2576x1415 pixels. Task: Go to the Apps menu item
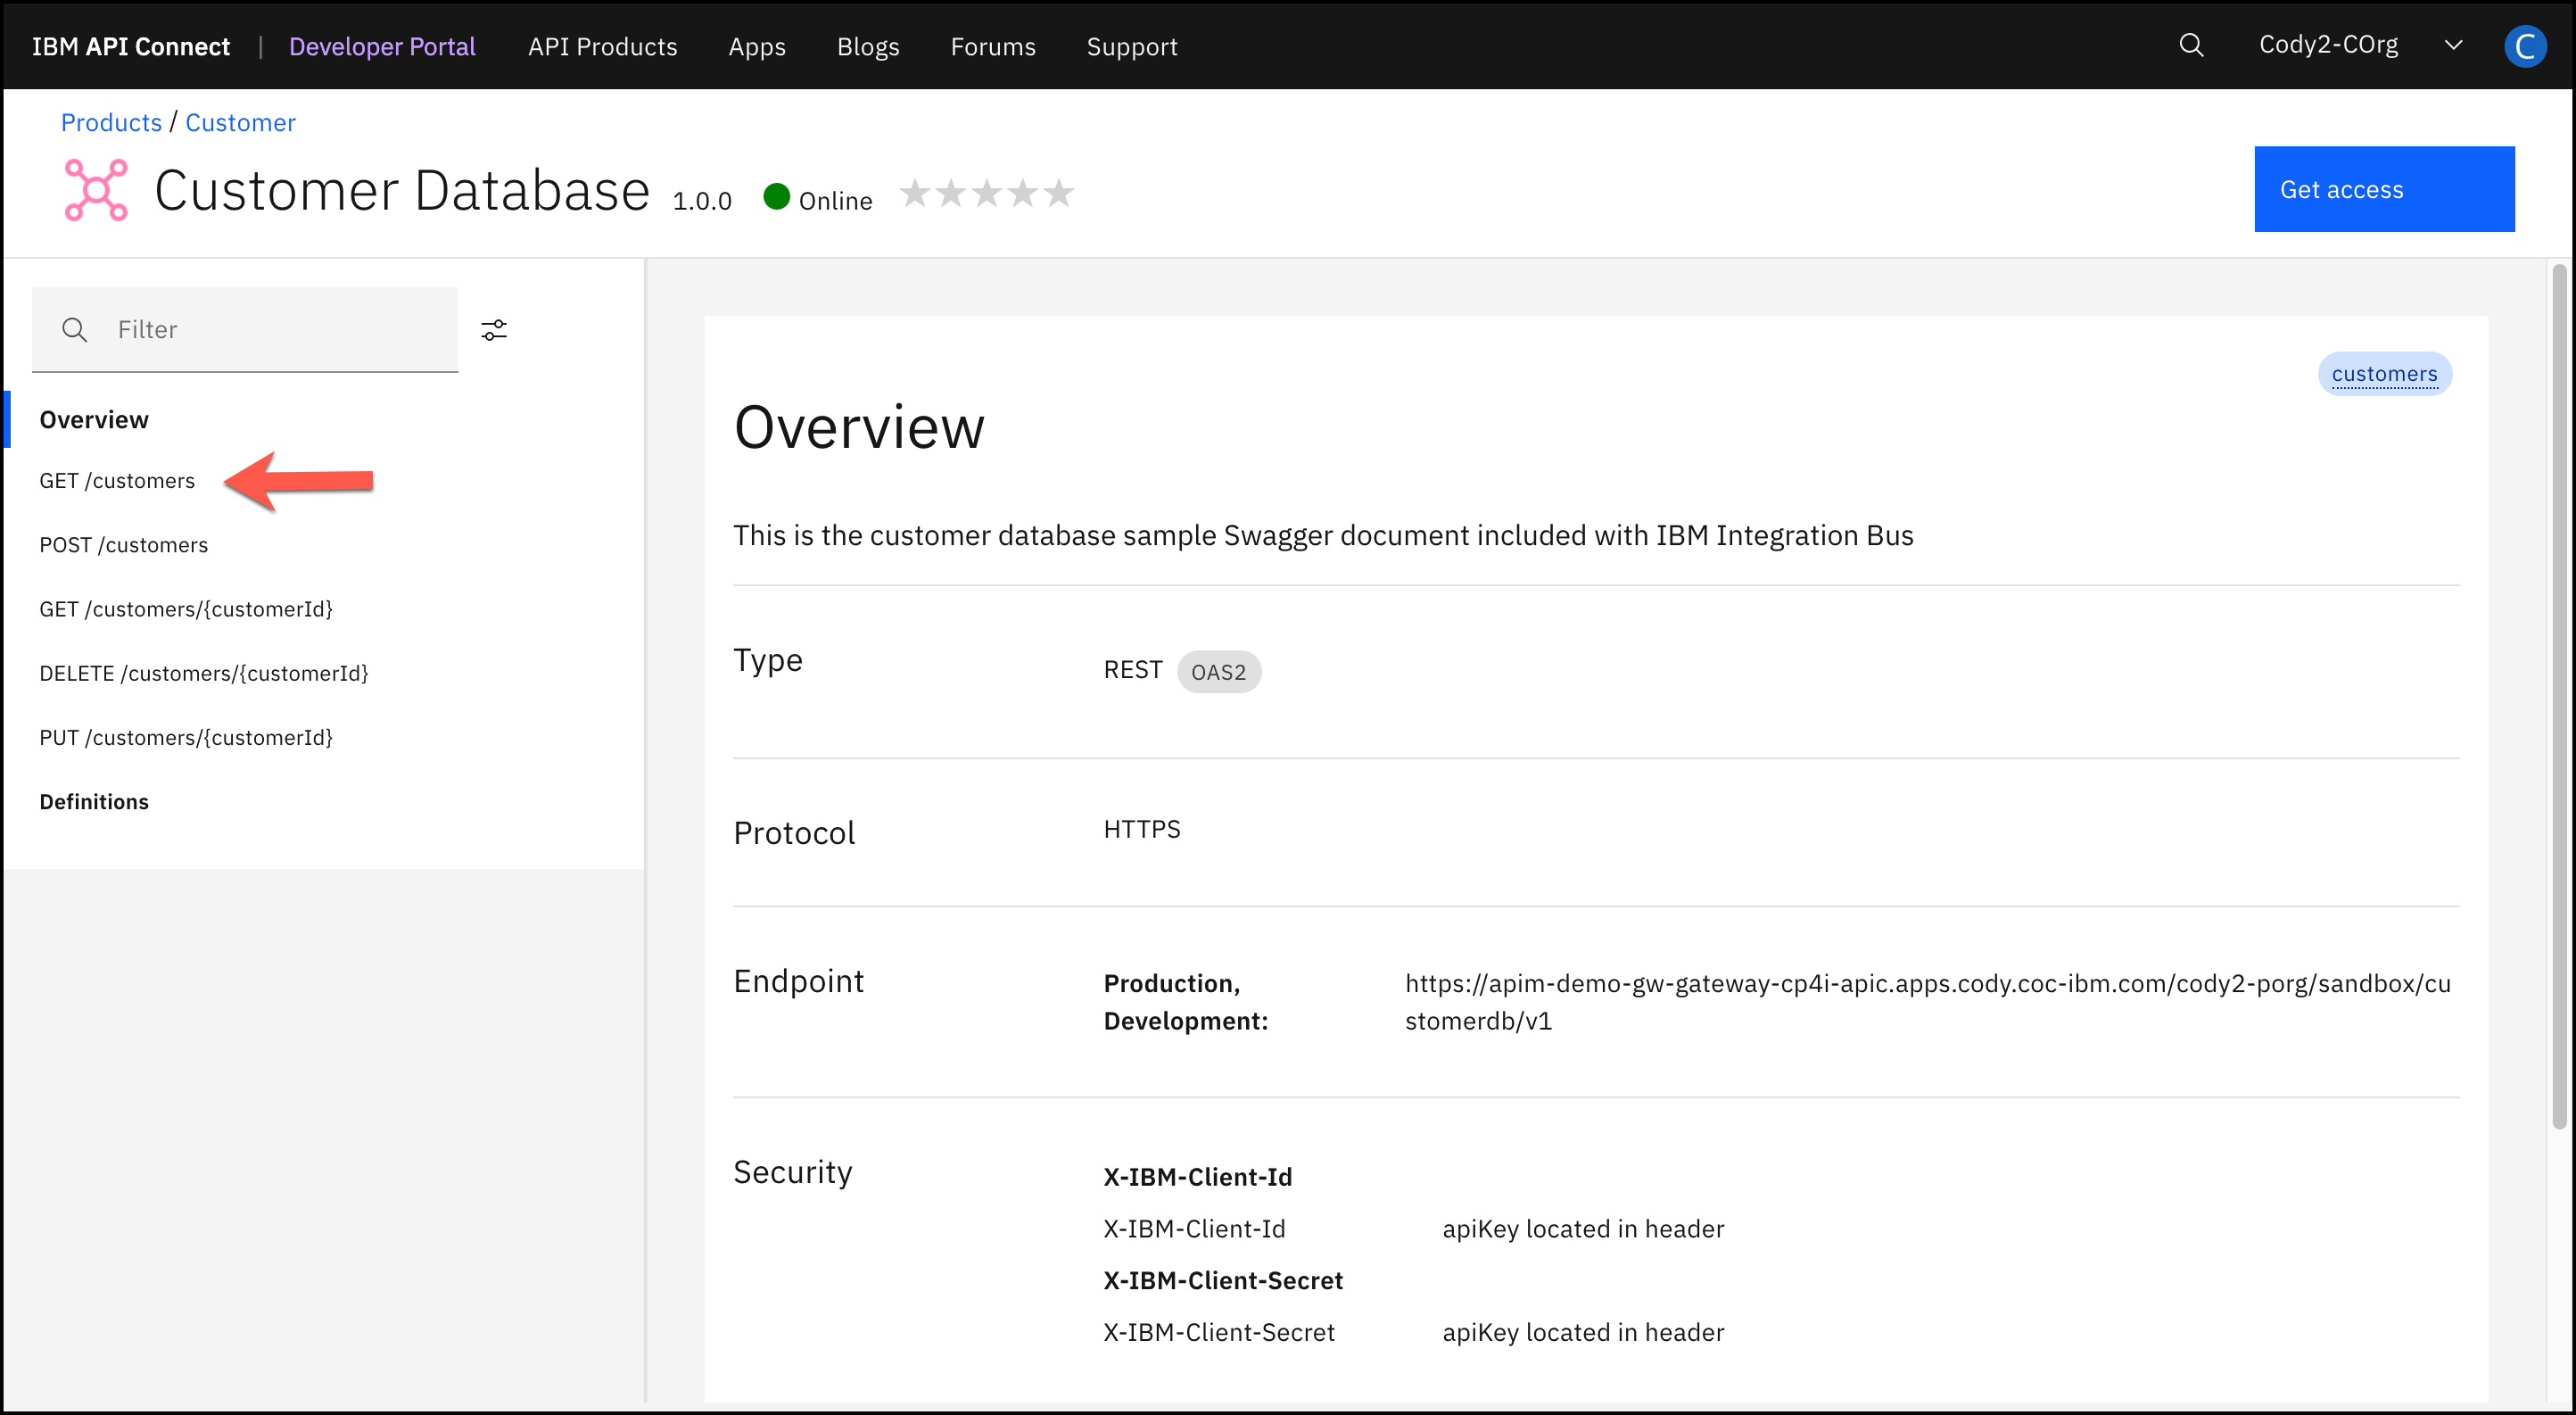click(x=757, y=47)
